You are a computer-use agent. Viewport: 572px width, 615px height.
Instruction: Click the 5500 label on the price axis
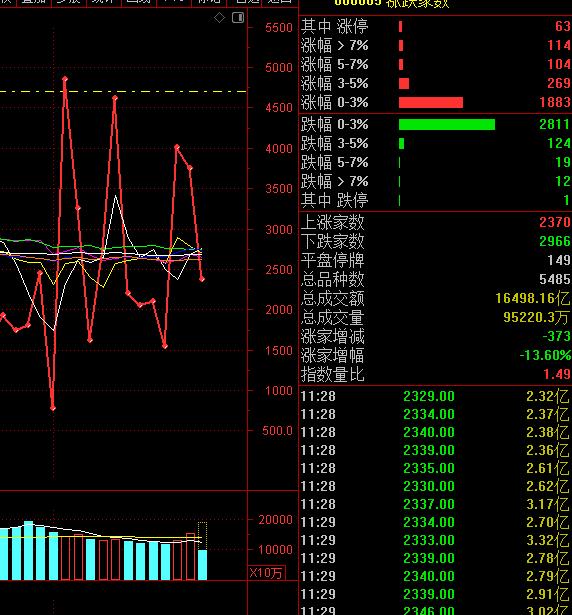pos(279,28)
